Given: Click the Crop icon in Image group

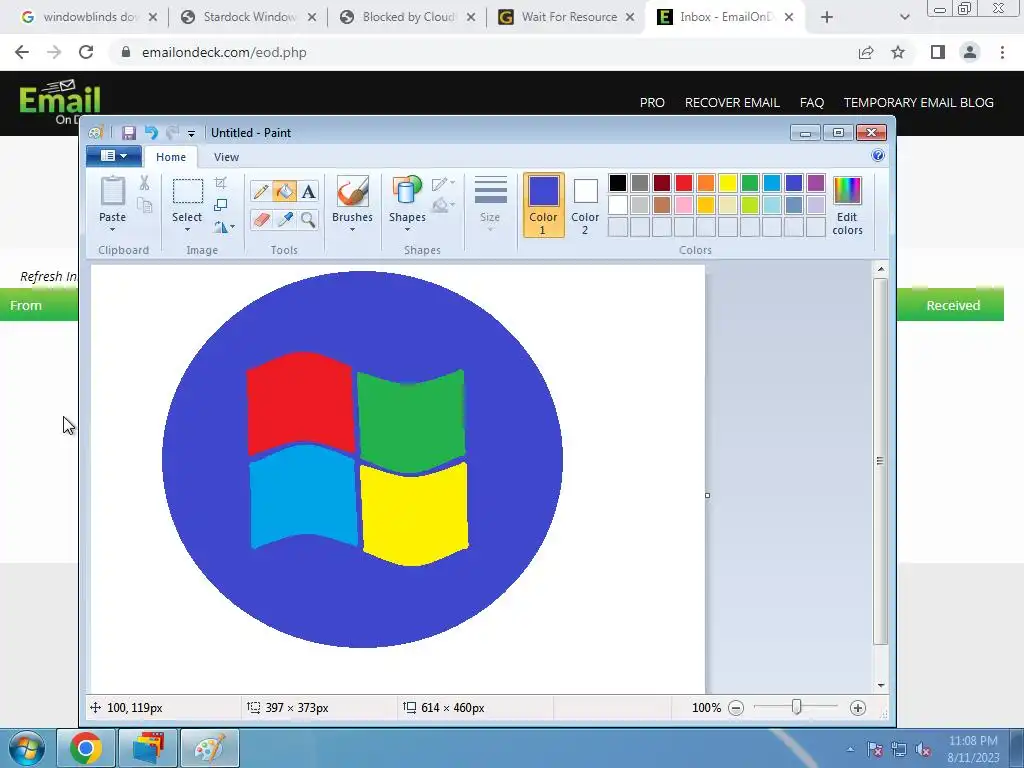Looking at the screenshot, I should [221, 183].
